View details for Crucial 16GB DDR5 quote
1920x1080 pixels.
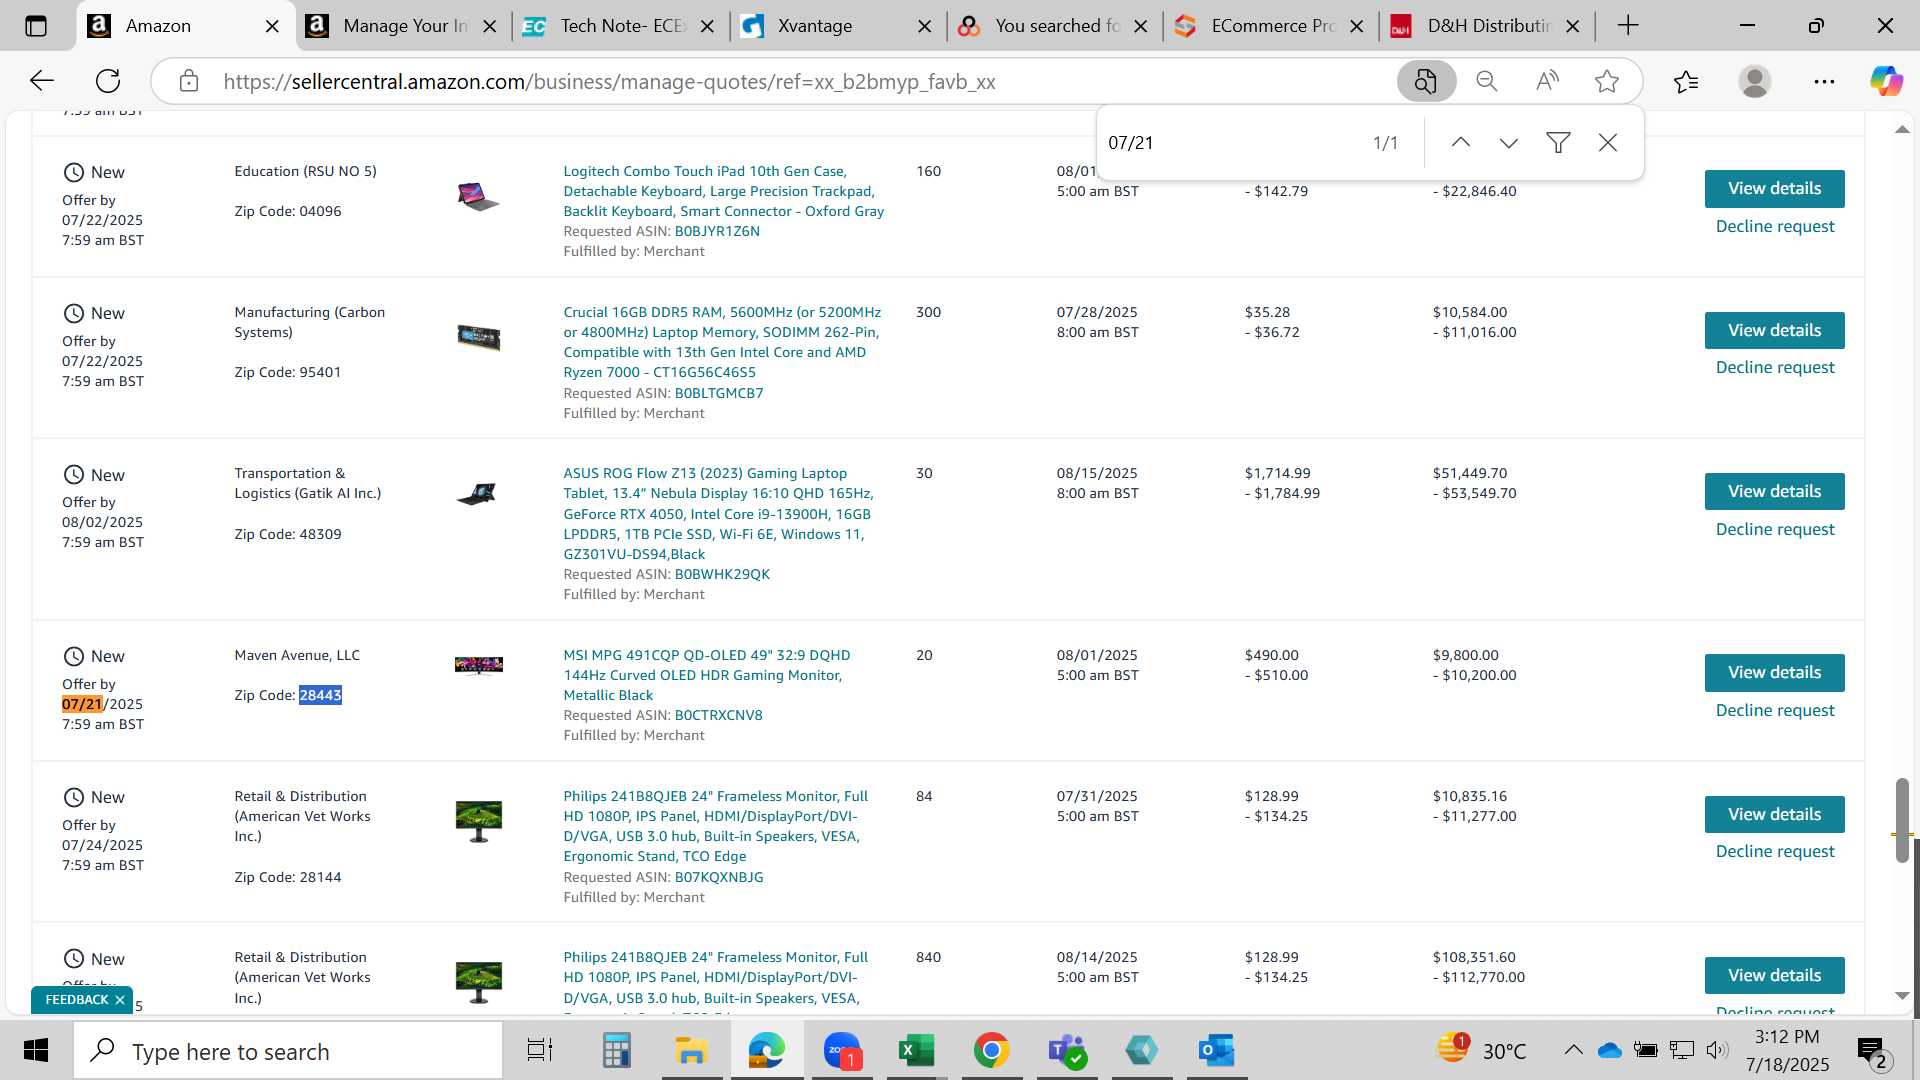(x=1774, y=331)
